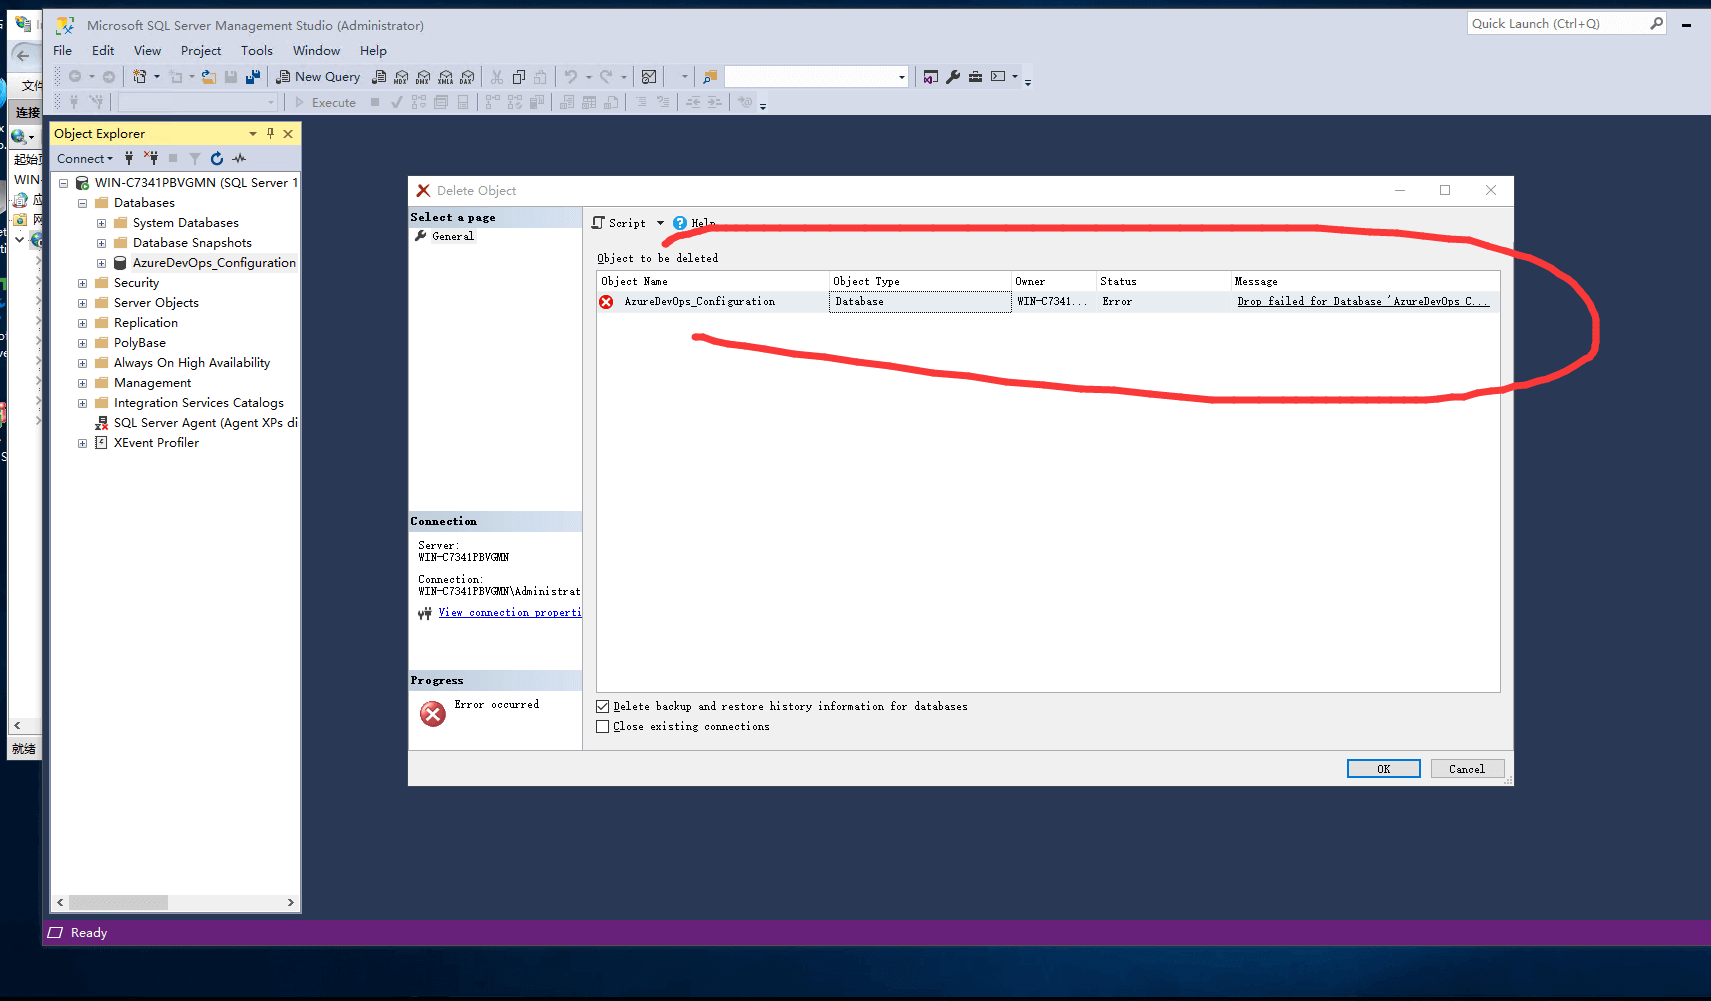1711x1001 pixels.
Task: Click the Connect Object Explorer plug icon
Action: coord(129,158)
